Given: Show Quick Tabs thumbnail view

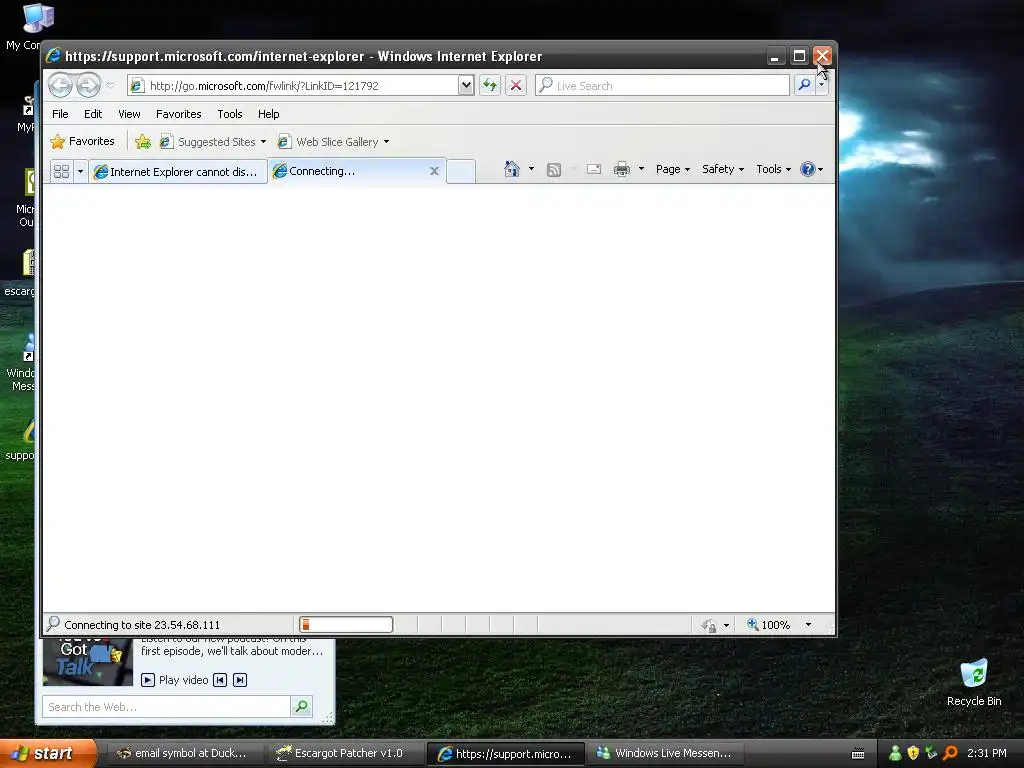Looking at the screenshot, I should tap(61, 171).
